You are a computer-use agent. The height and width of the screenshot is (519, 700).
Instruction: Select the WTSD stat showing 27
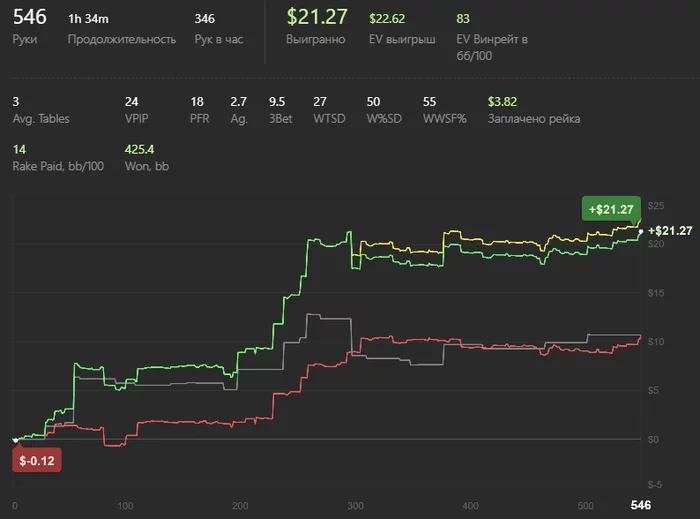[x=329, y=110]
